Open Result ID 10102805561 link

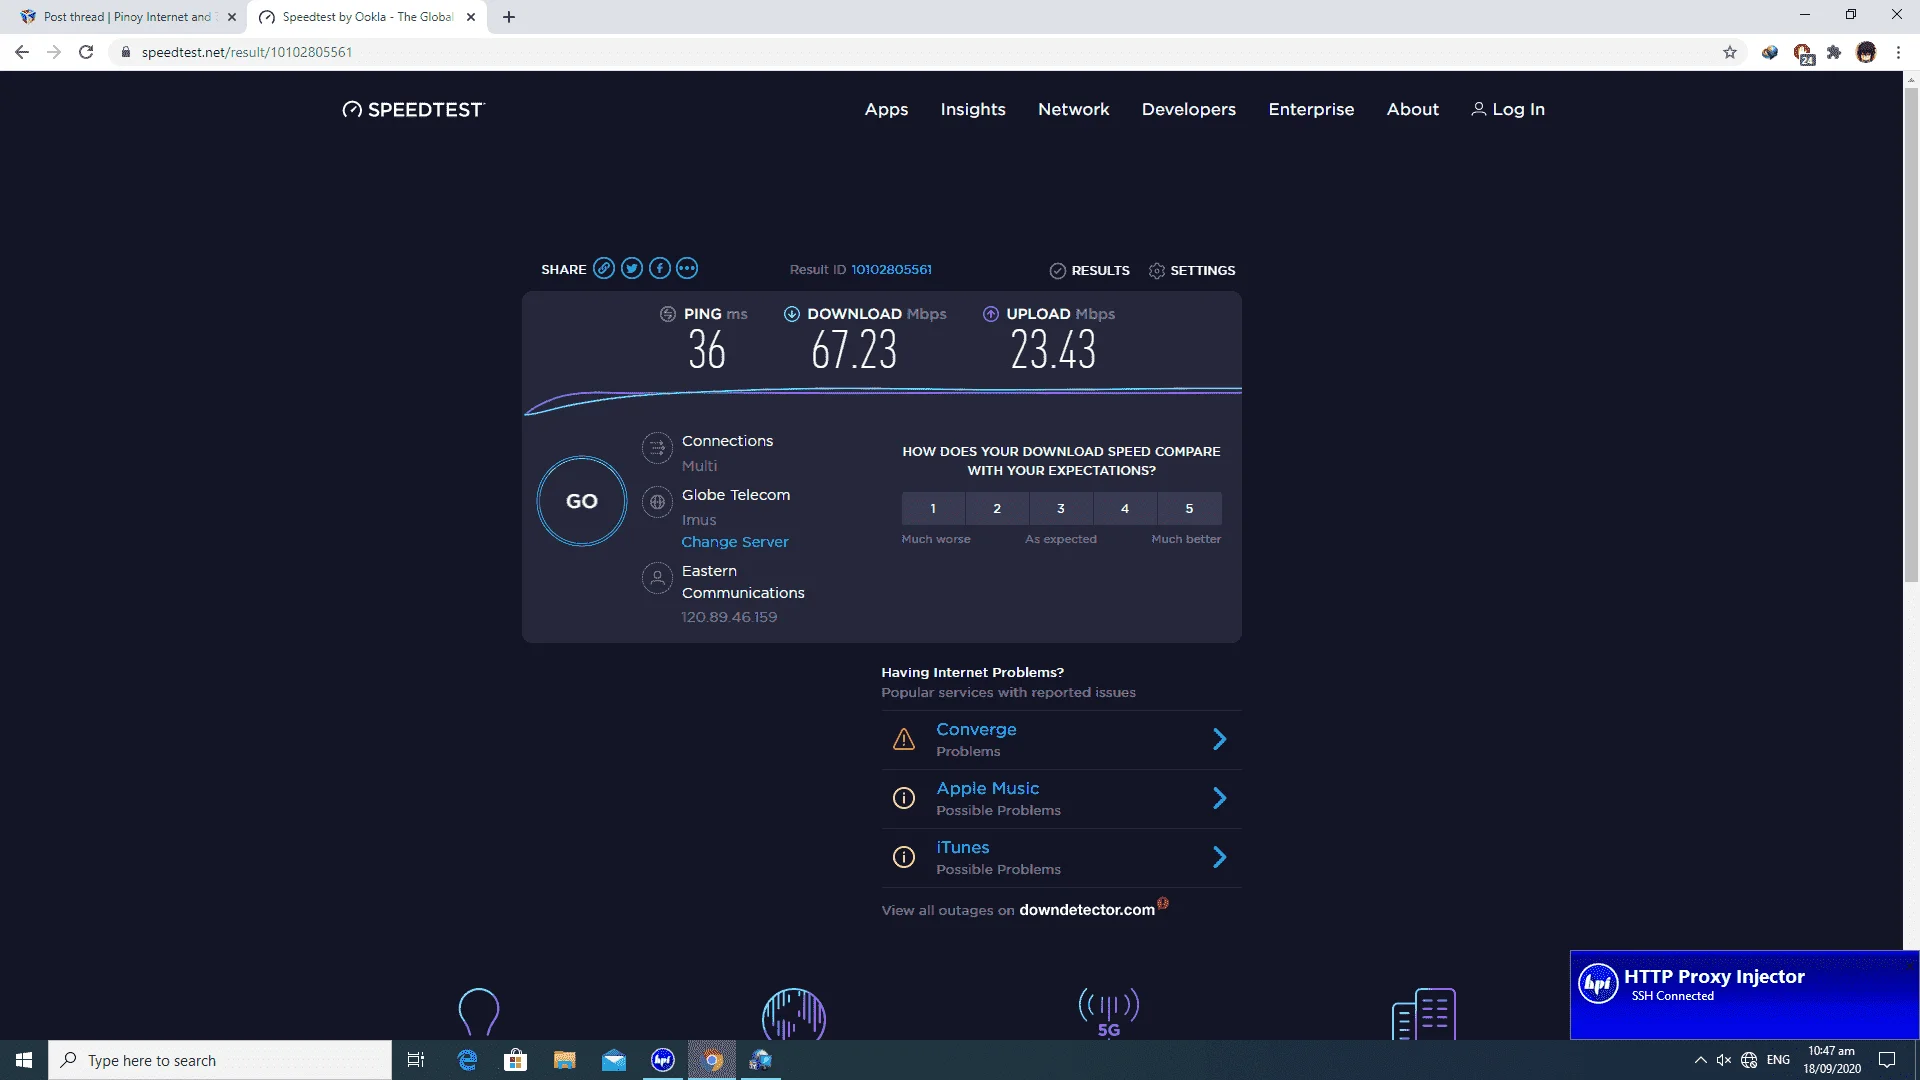coord(891,269)
